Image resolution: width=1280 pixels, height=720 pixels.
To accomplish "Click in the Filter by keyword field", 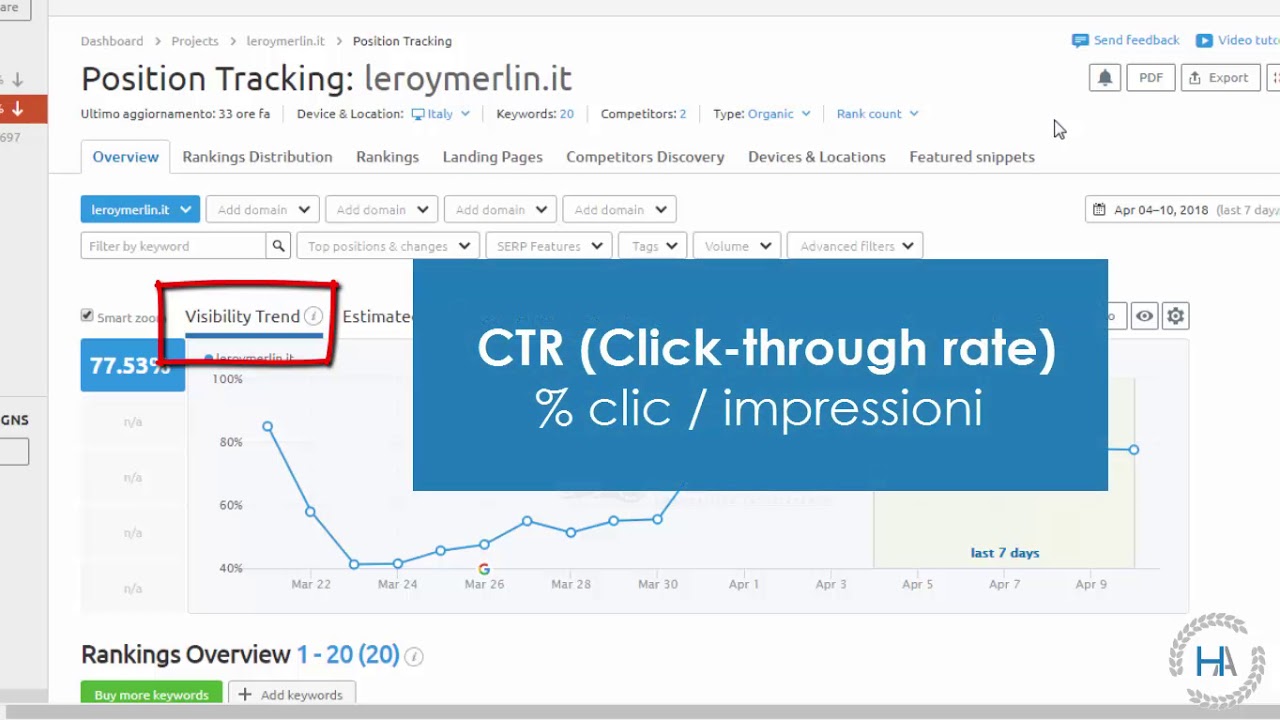I will pos(173,246).
